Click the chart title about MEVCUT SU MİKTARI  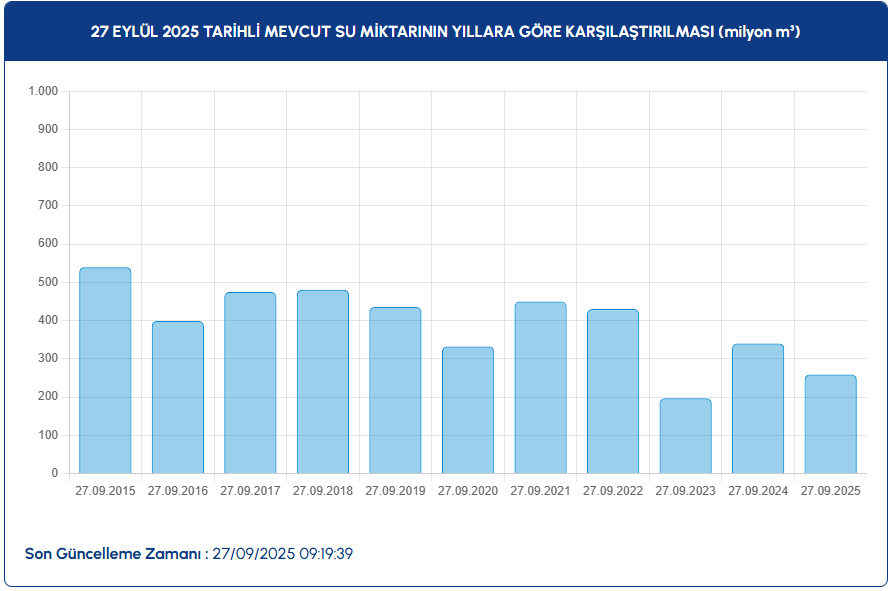coord(445,32)
